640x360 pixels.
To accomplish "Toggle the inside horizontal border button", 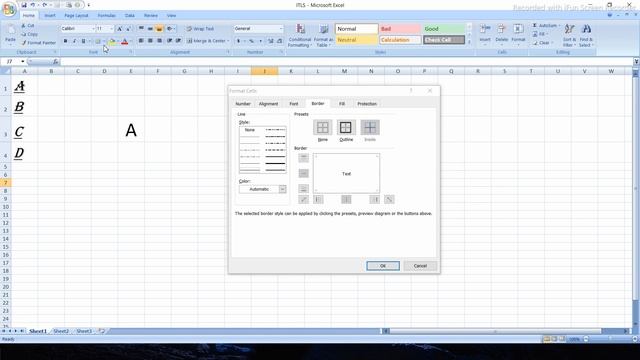I will point(303,173).
